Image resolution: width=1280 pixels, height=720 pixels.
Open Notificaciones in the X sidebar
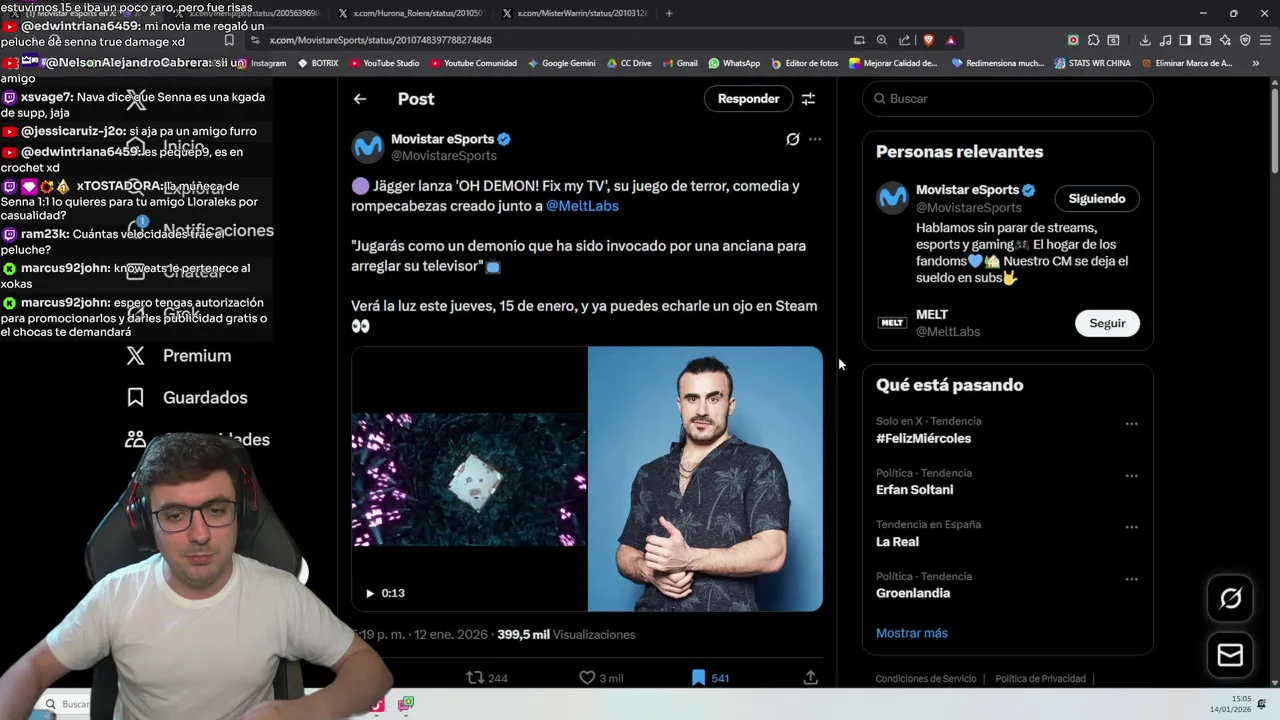tap(200, 230)
